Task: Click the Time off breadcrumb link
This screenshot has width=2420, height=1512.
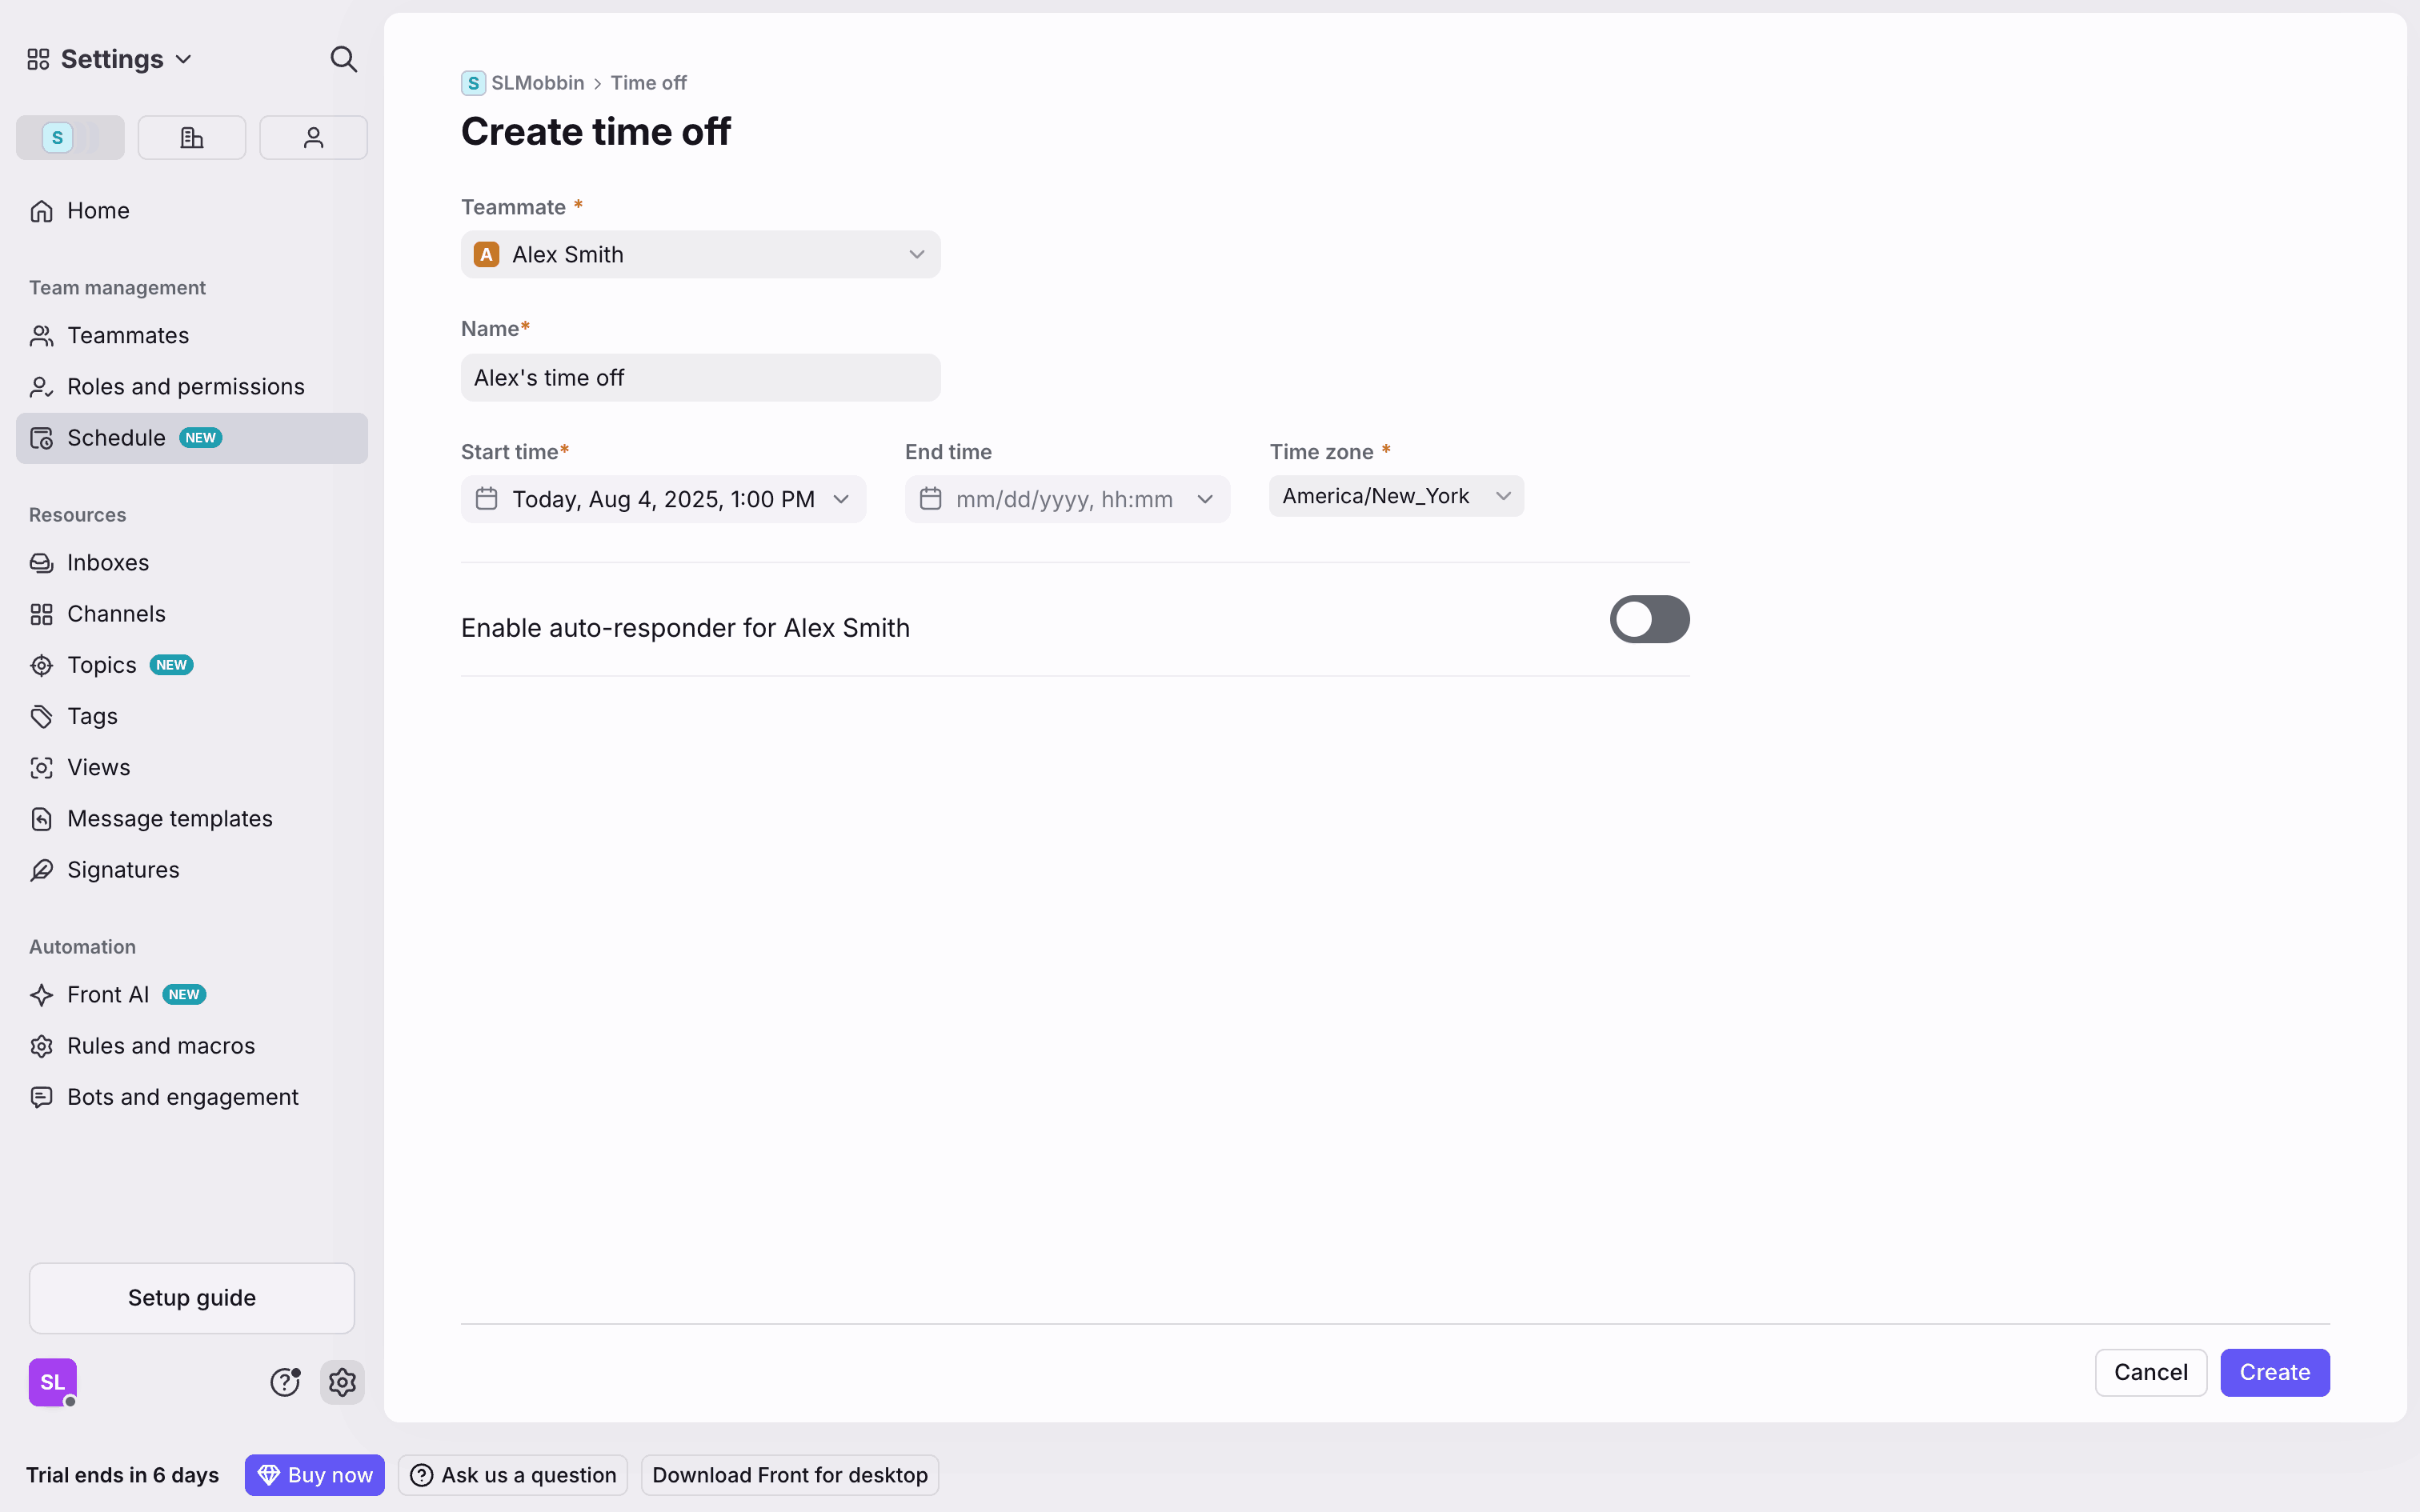Action: [648, 83]
